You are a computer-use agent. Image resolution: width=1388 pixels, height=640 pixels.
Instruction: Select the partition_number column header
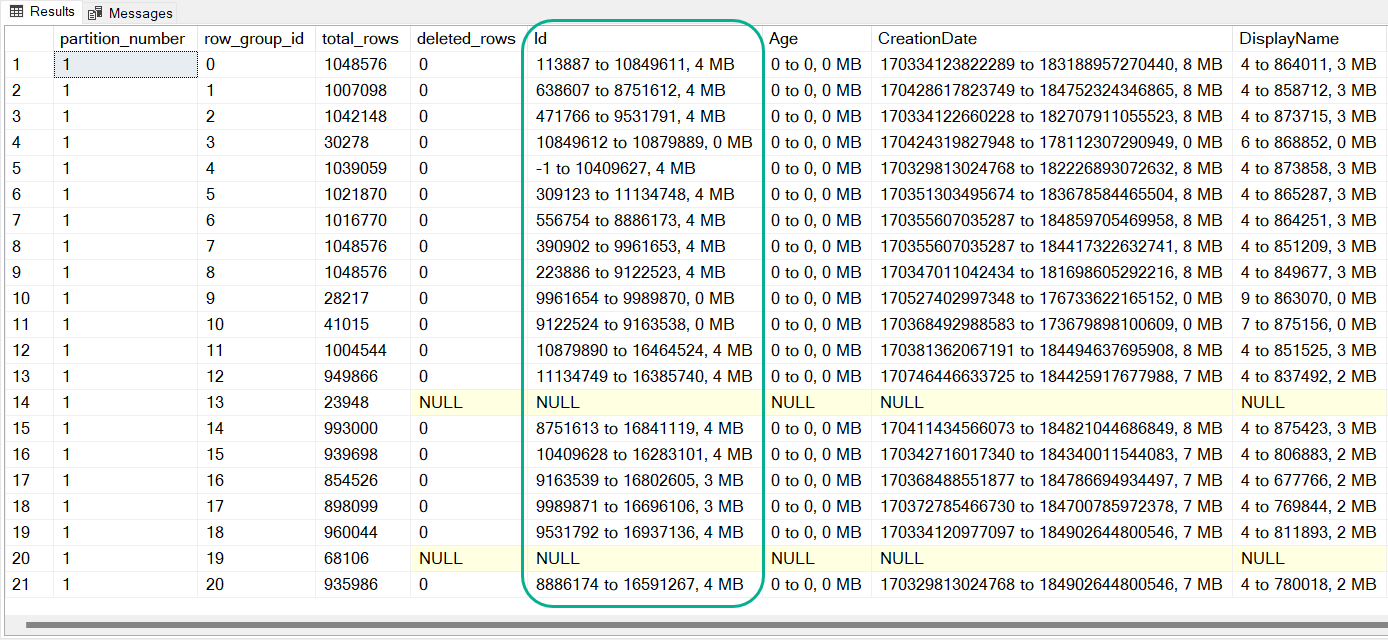click(x=125, y=39)
